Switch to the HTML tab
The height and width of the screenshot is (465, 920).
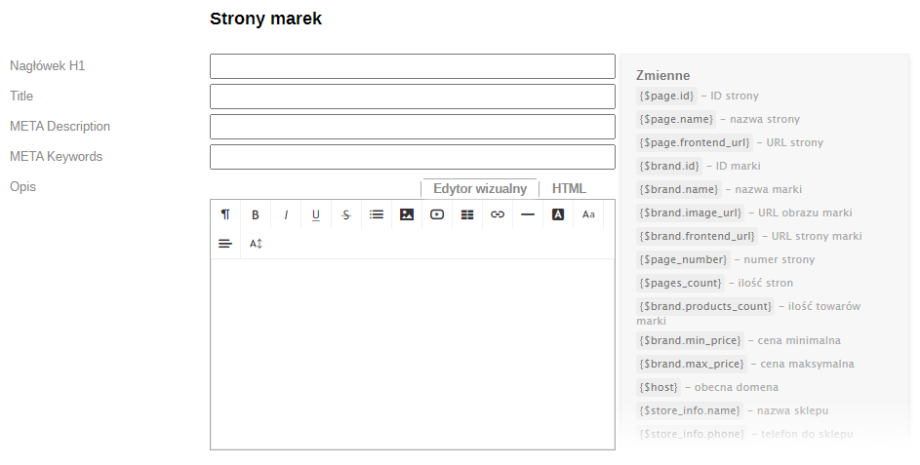pyautogui.click(x=569, y=188)
